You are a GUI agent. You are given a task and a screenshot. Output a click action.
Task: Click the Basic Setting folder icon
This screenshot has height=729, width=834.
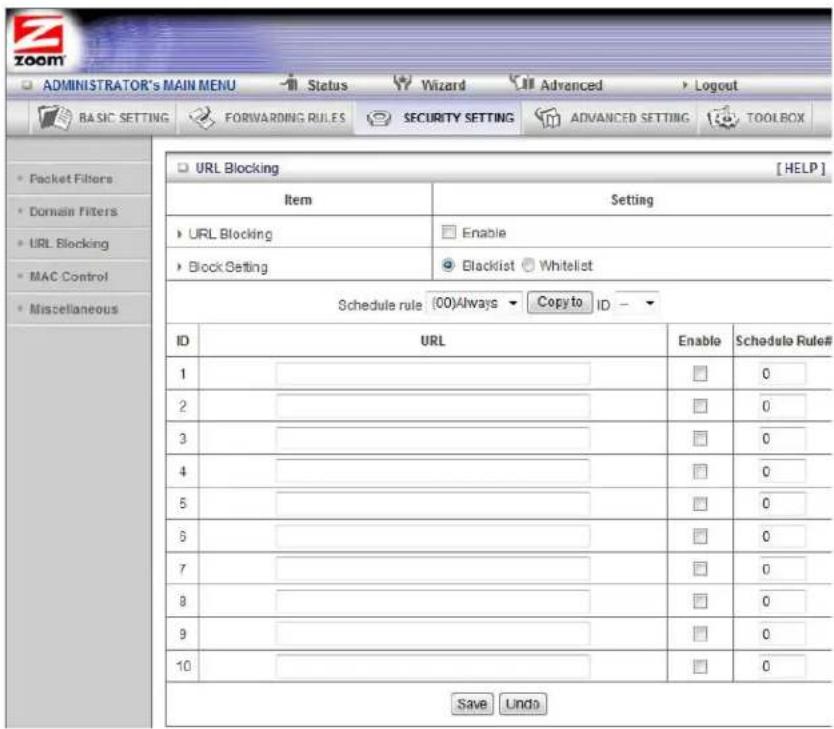tap(54, 118)
